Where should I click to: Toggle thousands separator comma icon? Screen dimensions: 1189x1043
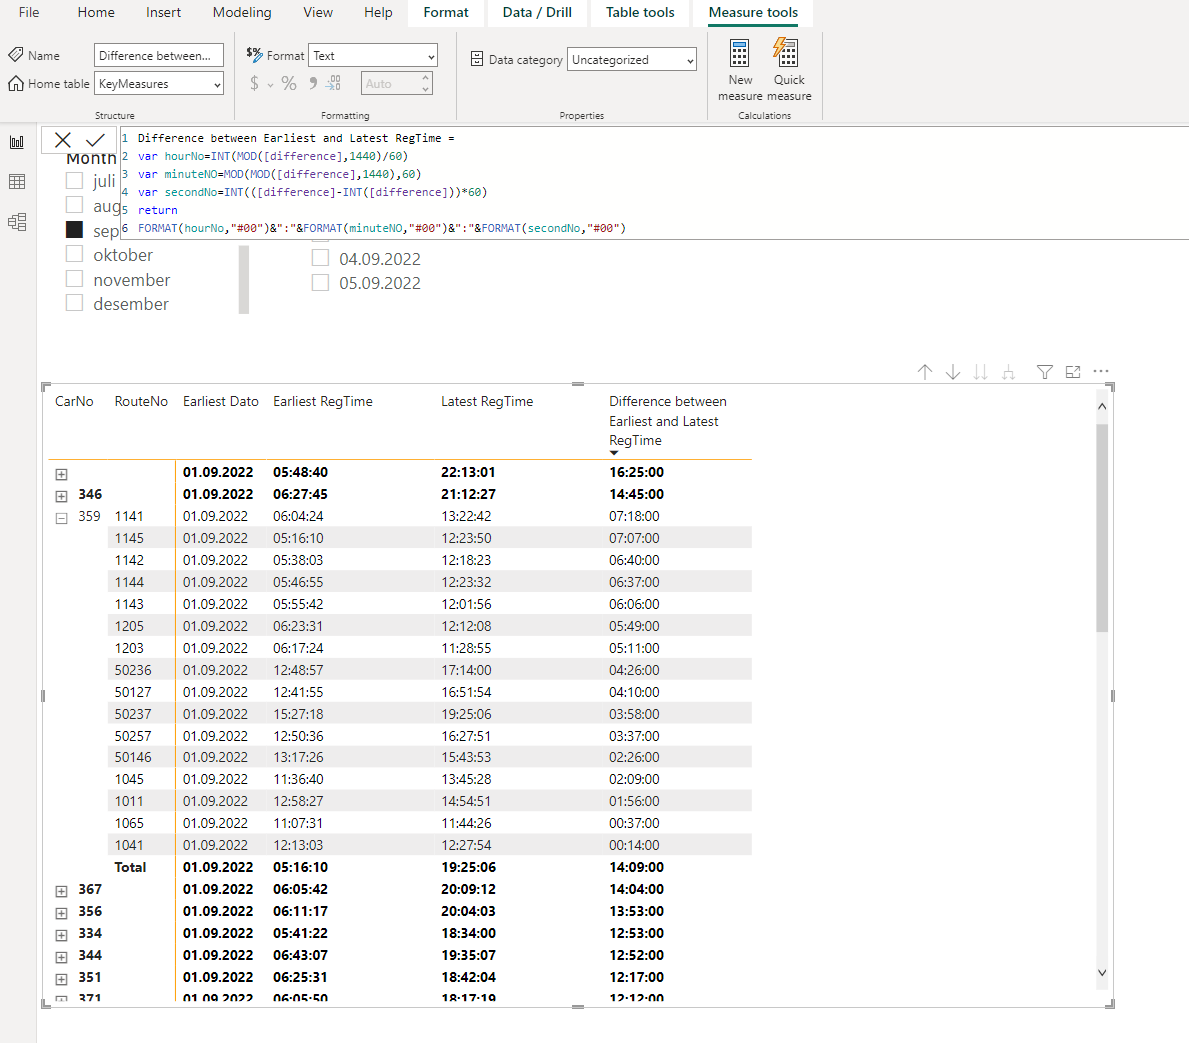point(312,83)
